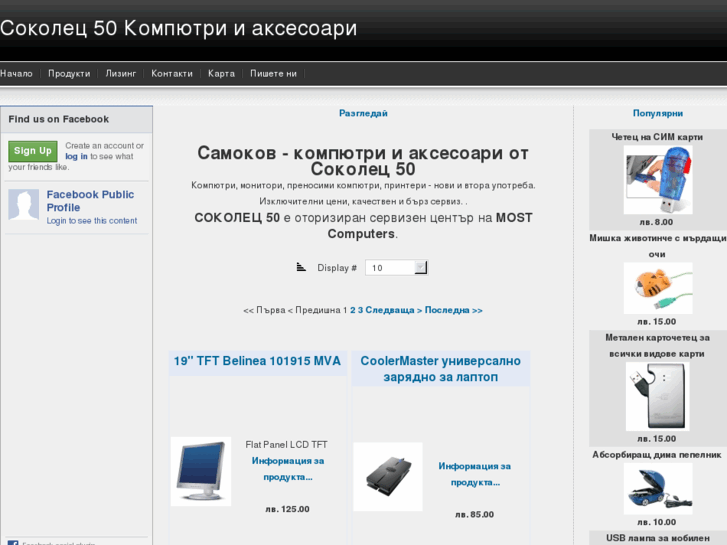Open Мишка животинче с мърдащи очи title

(x=657, y=246)
